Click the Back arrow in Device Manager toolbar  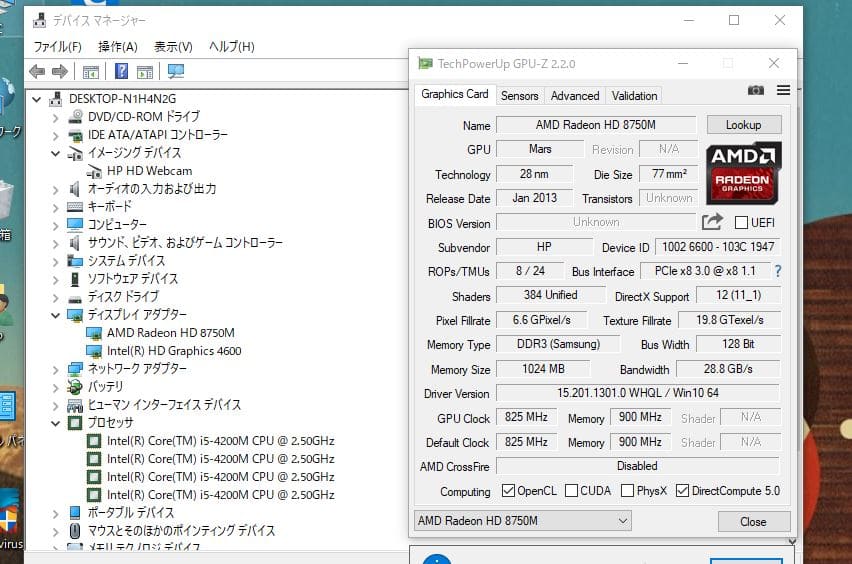pyautogui.click(x=37, y=71)
